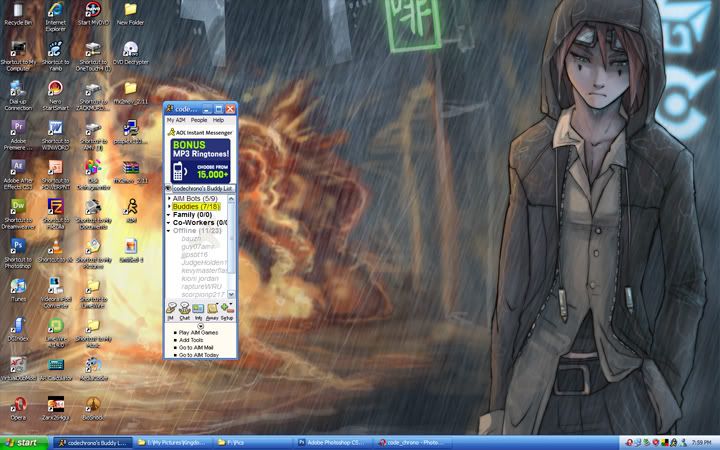This screenshot has height=450, width=720.
Task: Open Setup in AIM toolbar
Action: [227, 311]
